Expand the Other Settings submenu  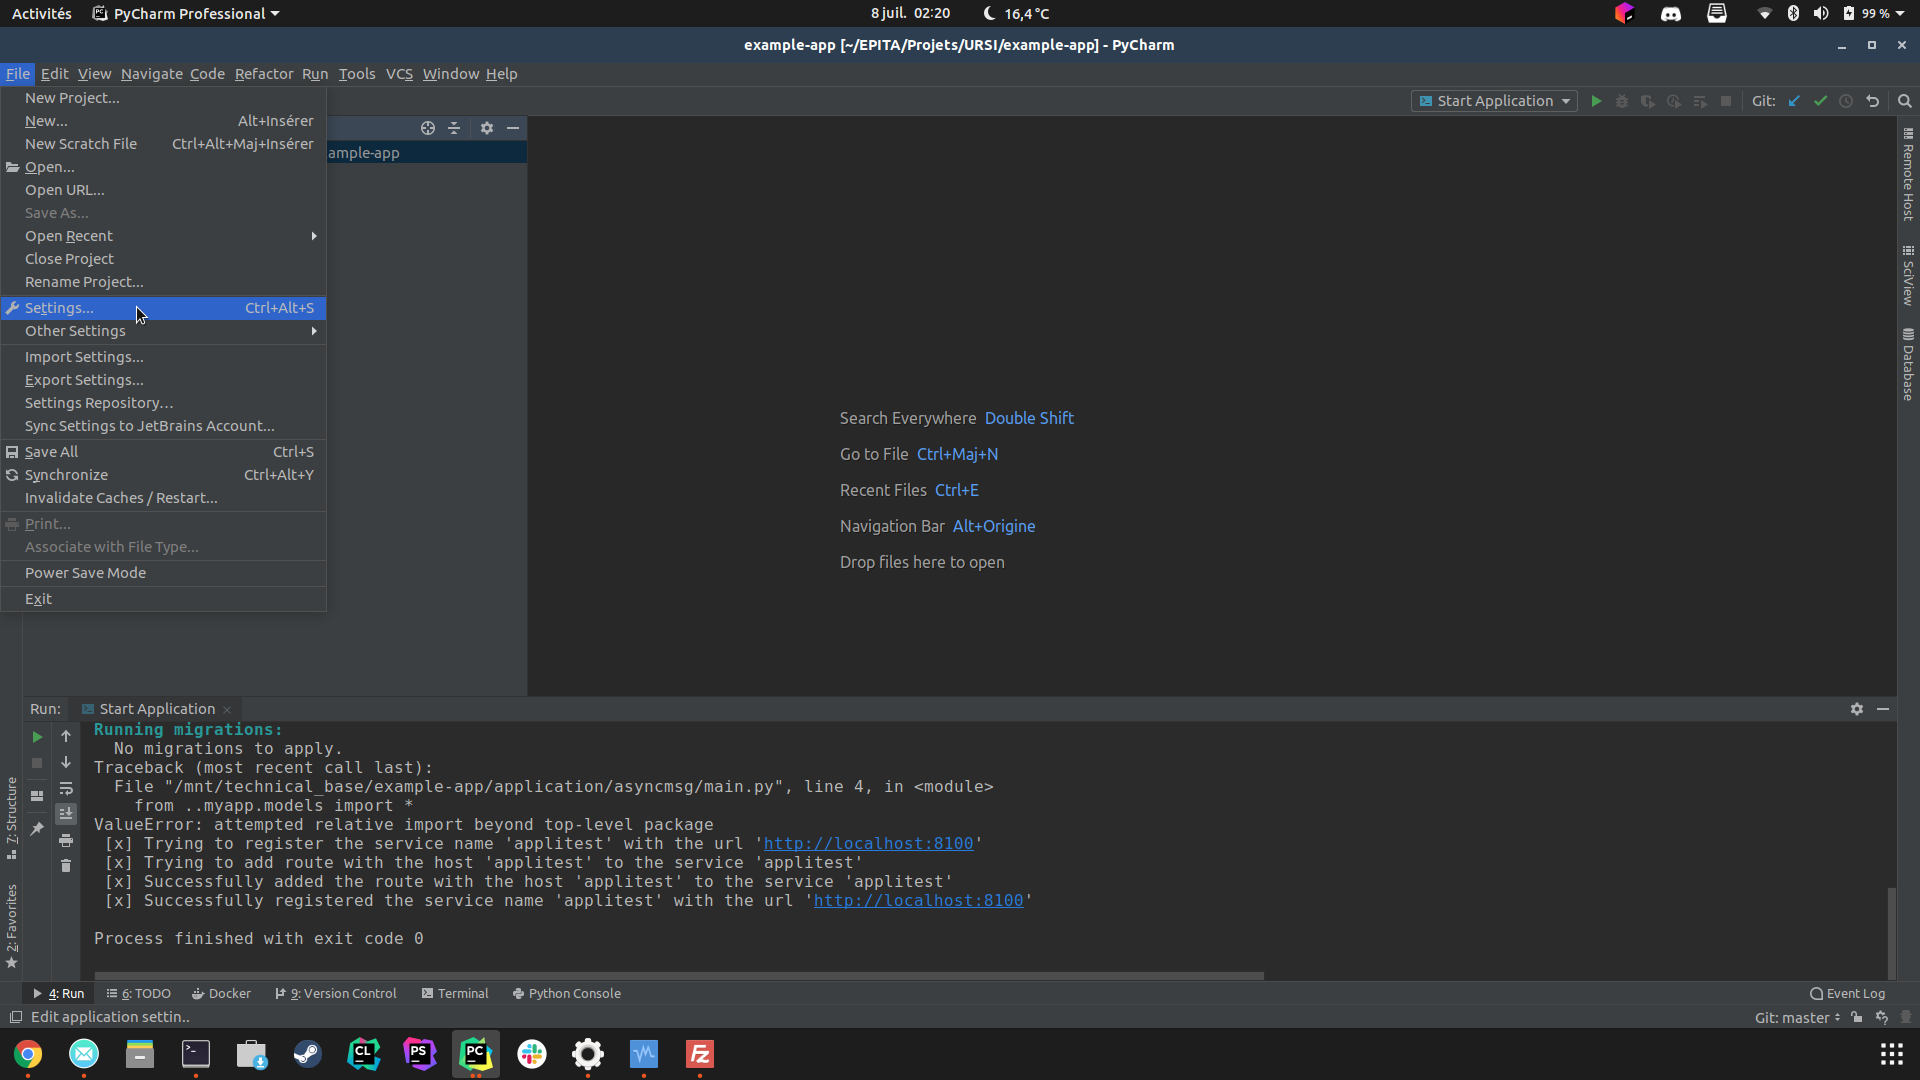163,331
